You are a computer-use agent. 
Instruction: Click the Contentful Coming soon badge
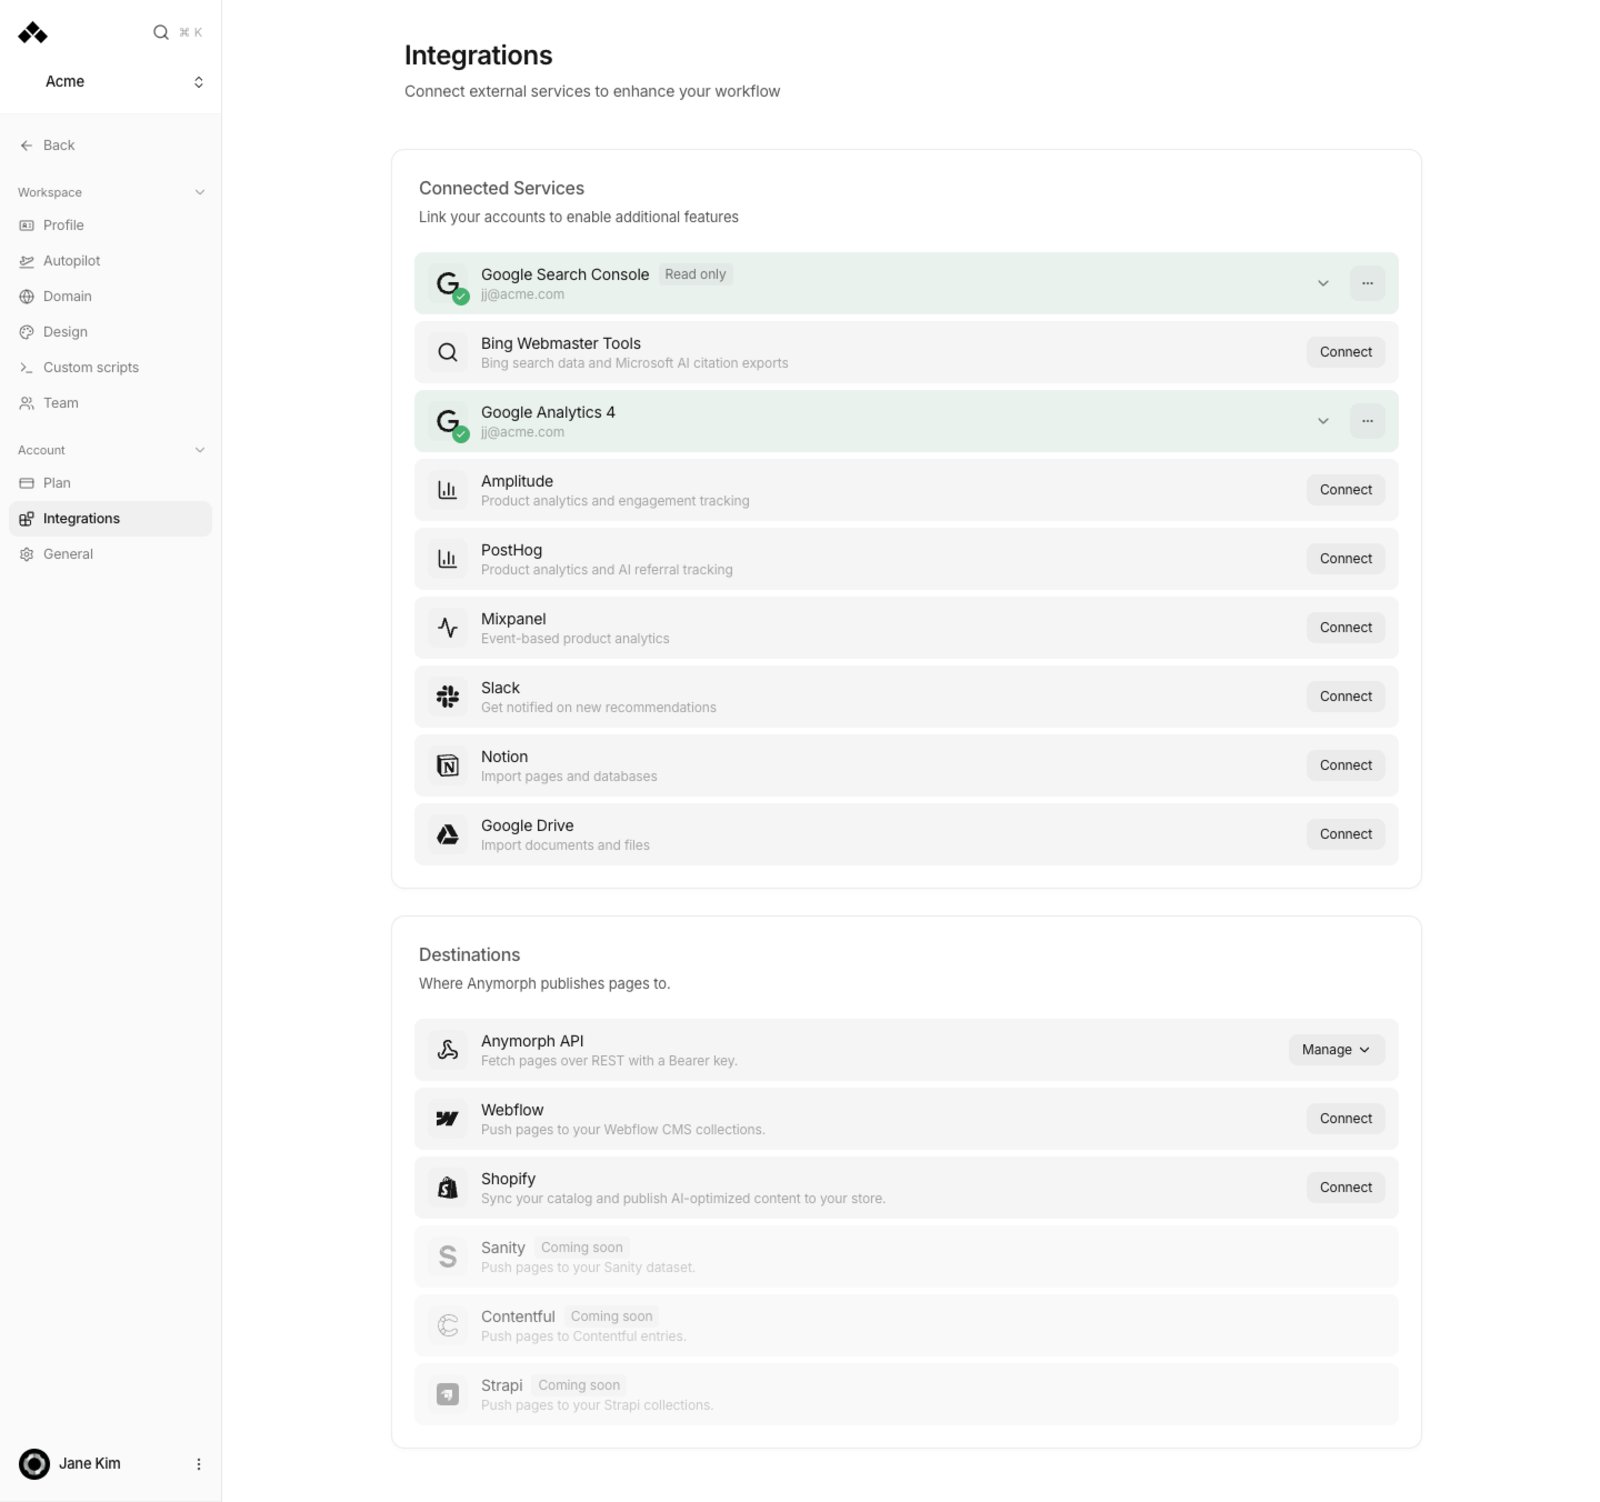(611, 1316)
